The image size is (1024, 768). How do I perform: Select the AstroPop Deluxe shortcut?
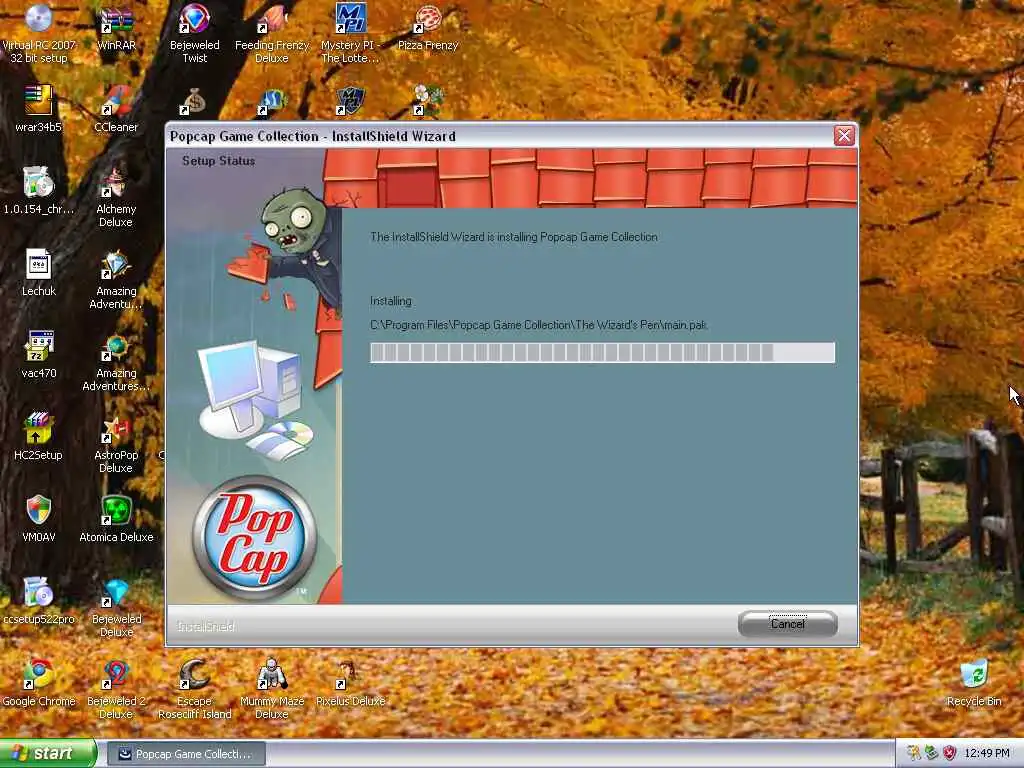point(116,444)
